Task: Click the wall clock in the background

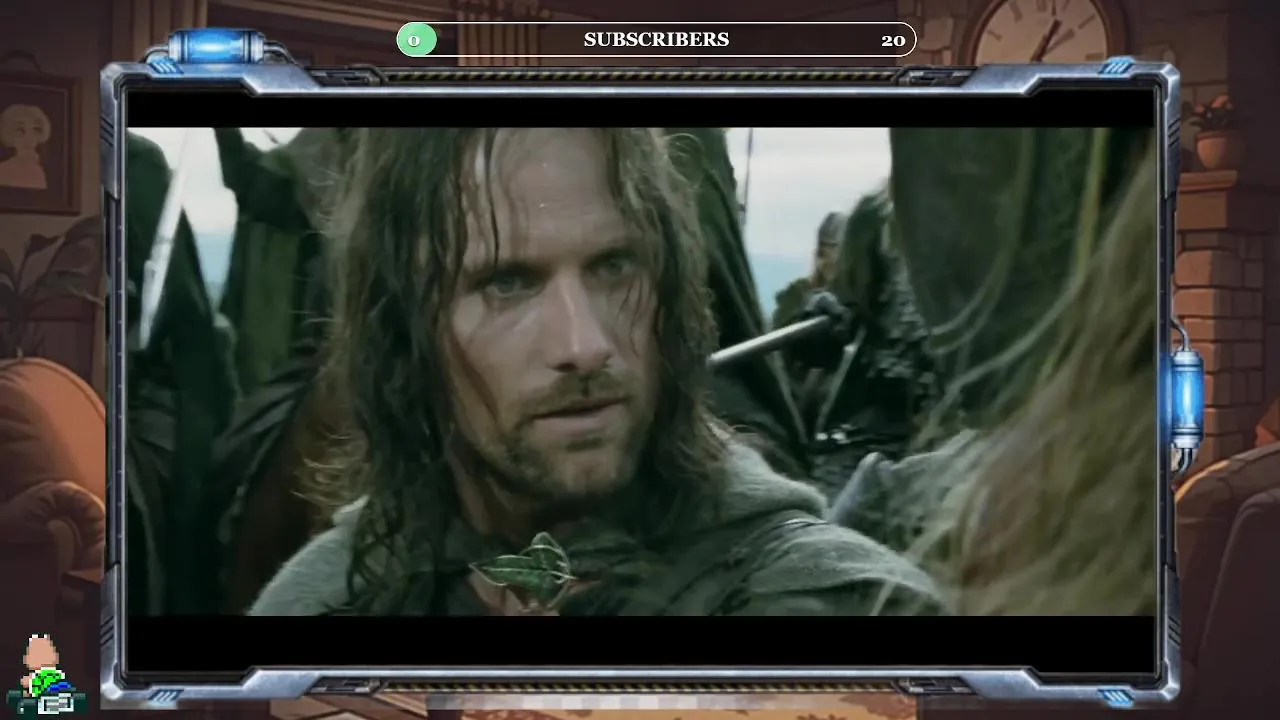Action: point(1042,32)
